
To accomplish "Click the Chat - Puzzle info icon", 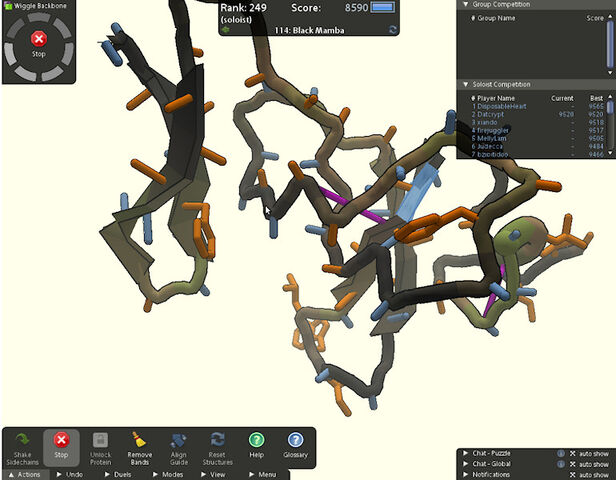I will (x=561, y=453).
